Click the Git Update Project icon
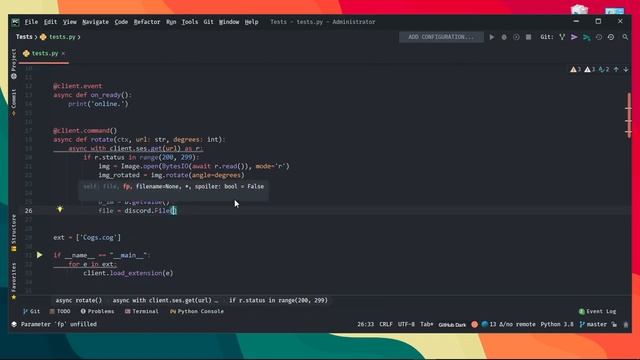Image resolution: width=640 pixels, height=360 pixels. pyautogui.click(x=562, y=37)
